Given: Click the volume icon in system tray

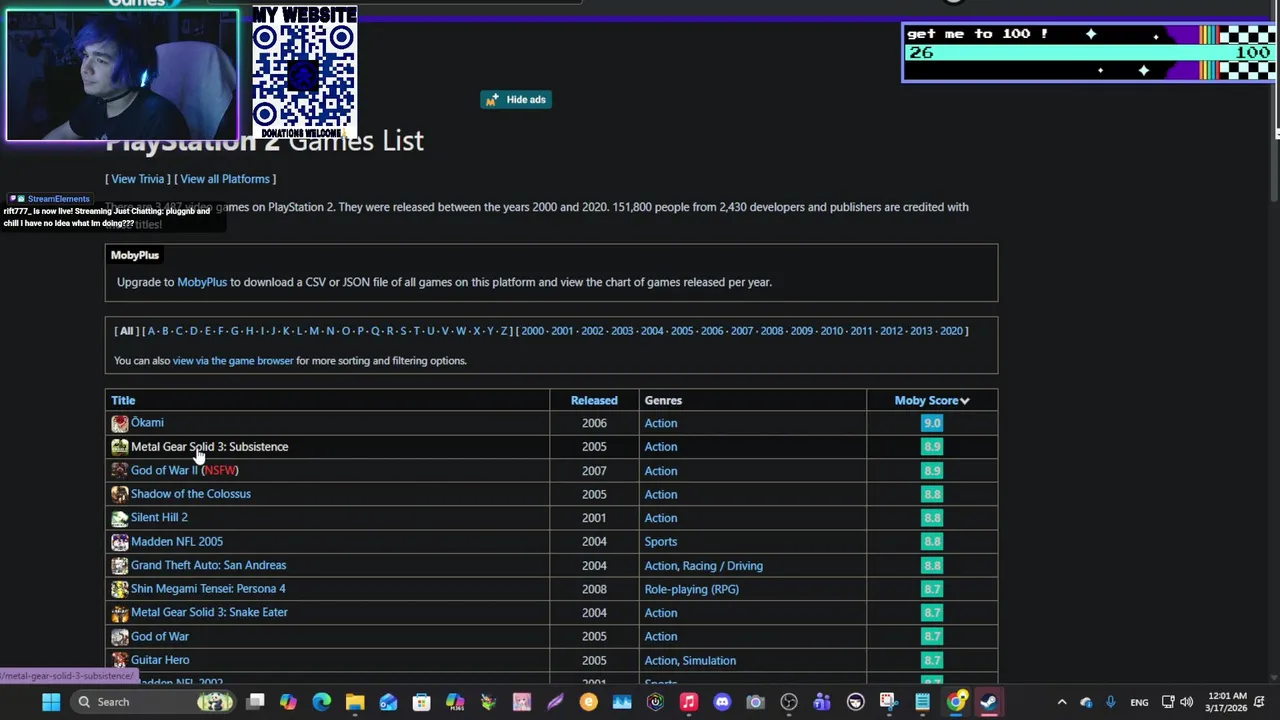Looking at the screenshot, I should click(1186, 702).
